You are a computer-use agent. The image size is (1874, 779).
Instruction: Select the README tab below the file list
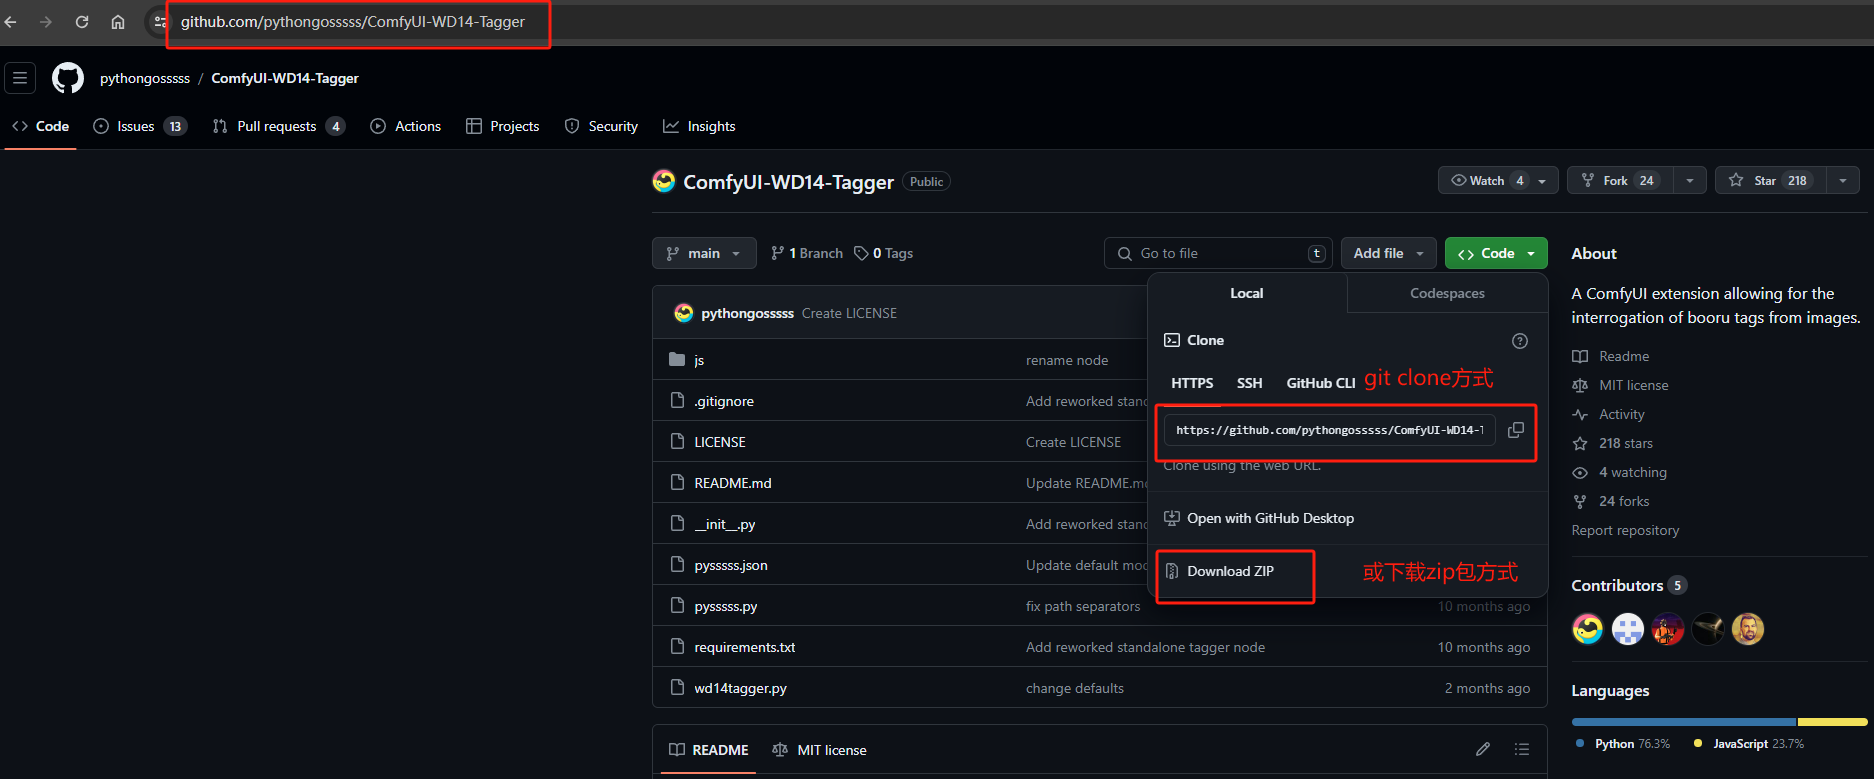coord(708,750)
